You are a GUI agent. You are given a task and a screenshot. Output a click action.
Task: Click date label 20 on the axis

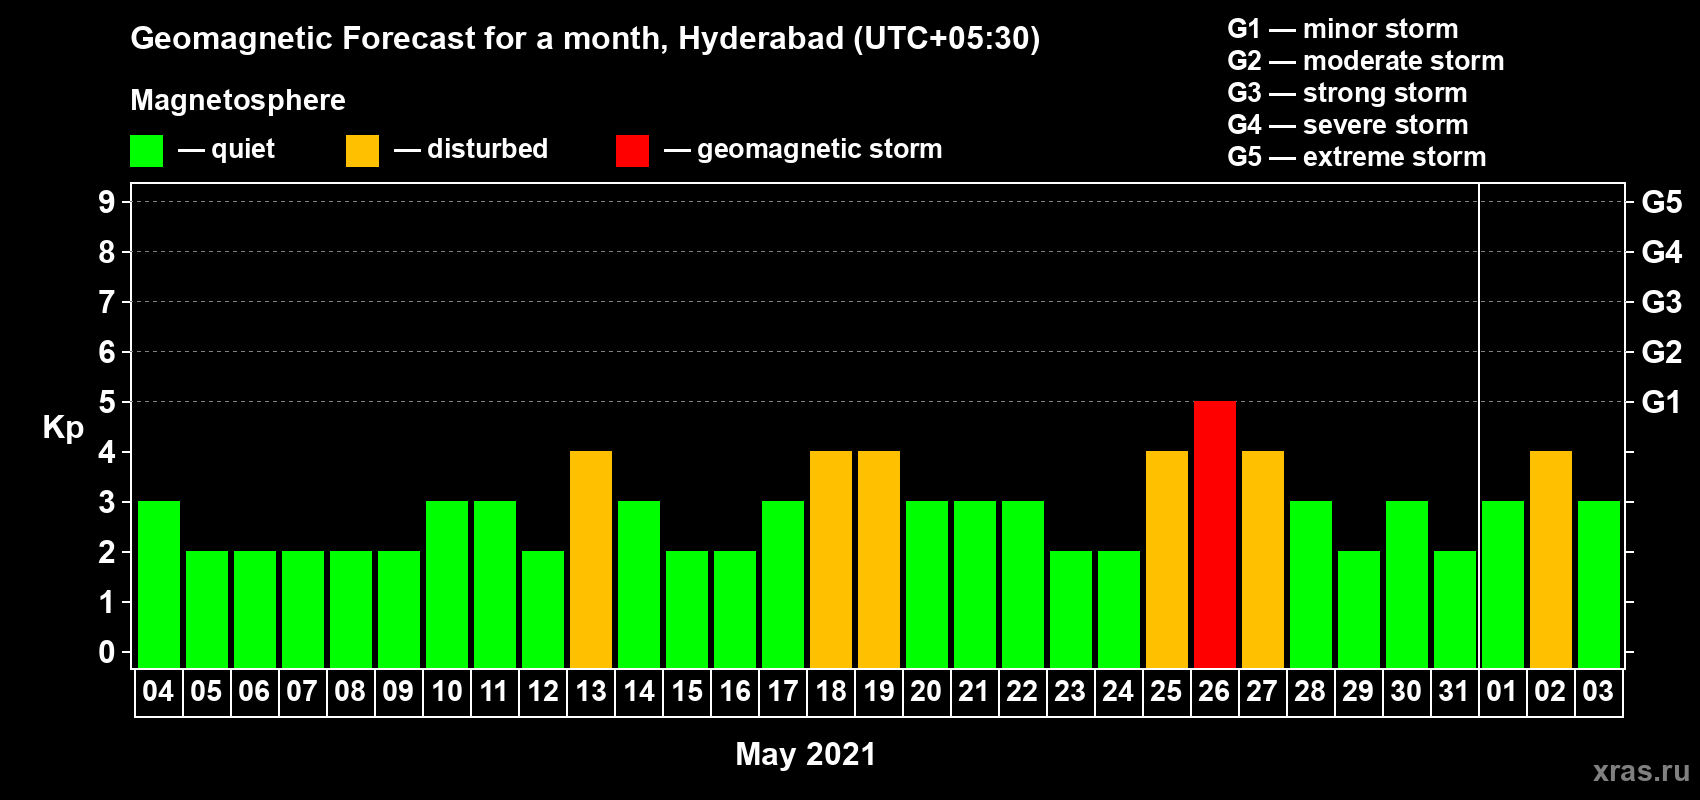926,692
